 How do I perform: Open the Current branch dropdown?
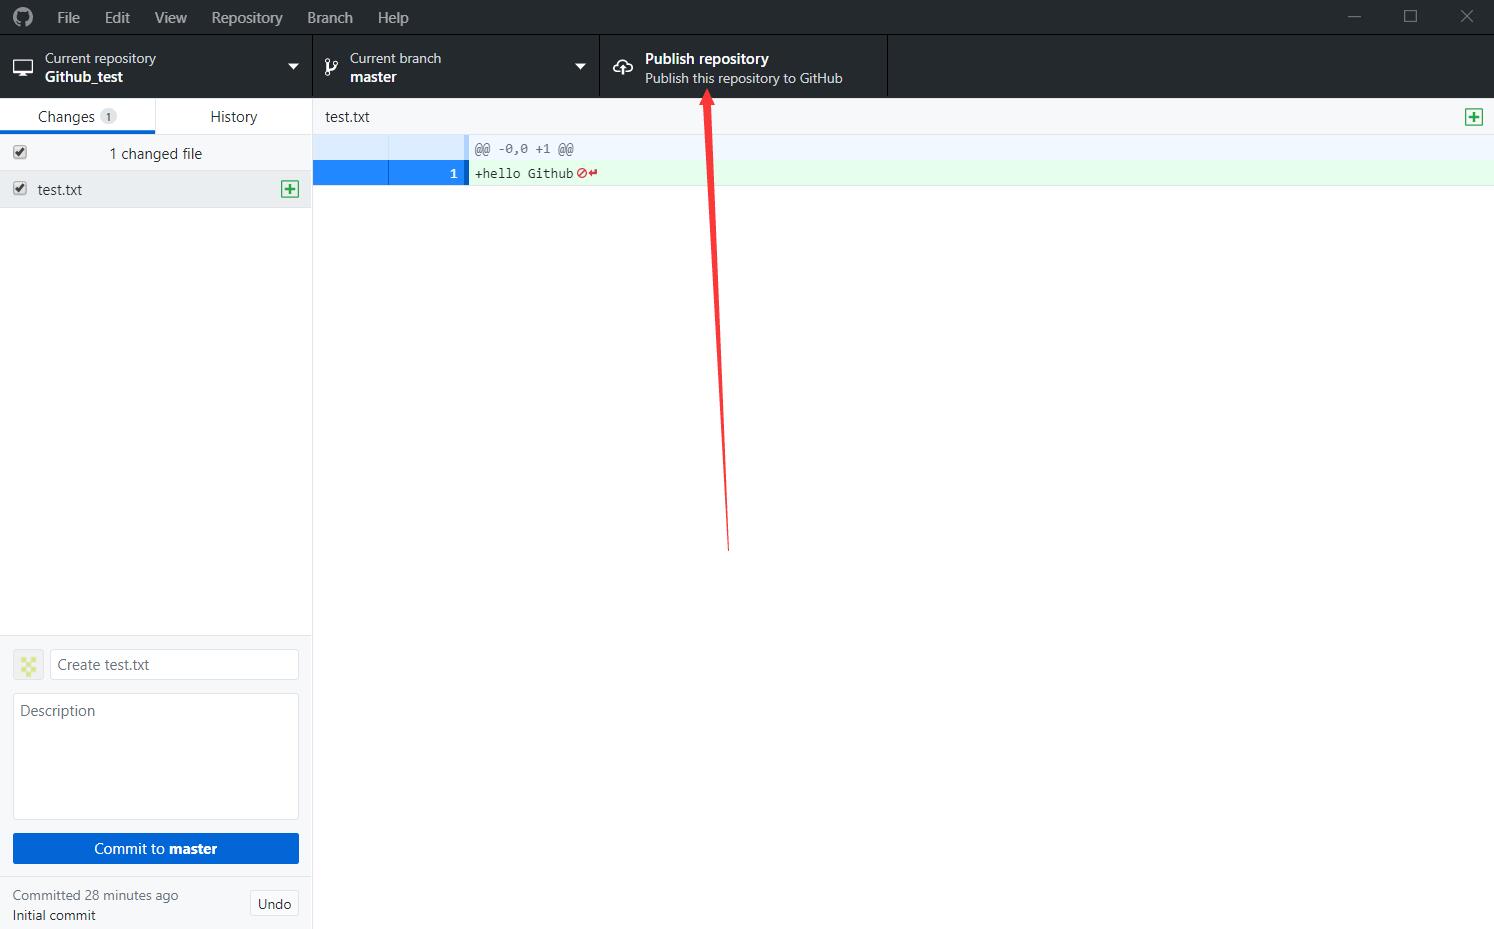tap(580, 67)
